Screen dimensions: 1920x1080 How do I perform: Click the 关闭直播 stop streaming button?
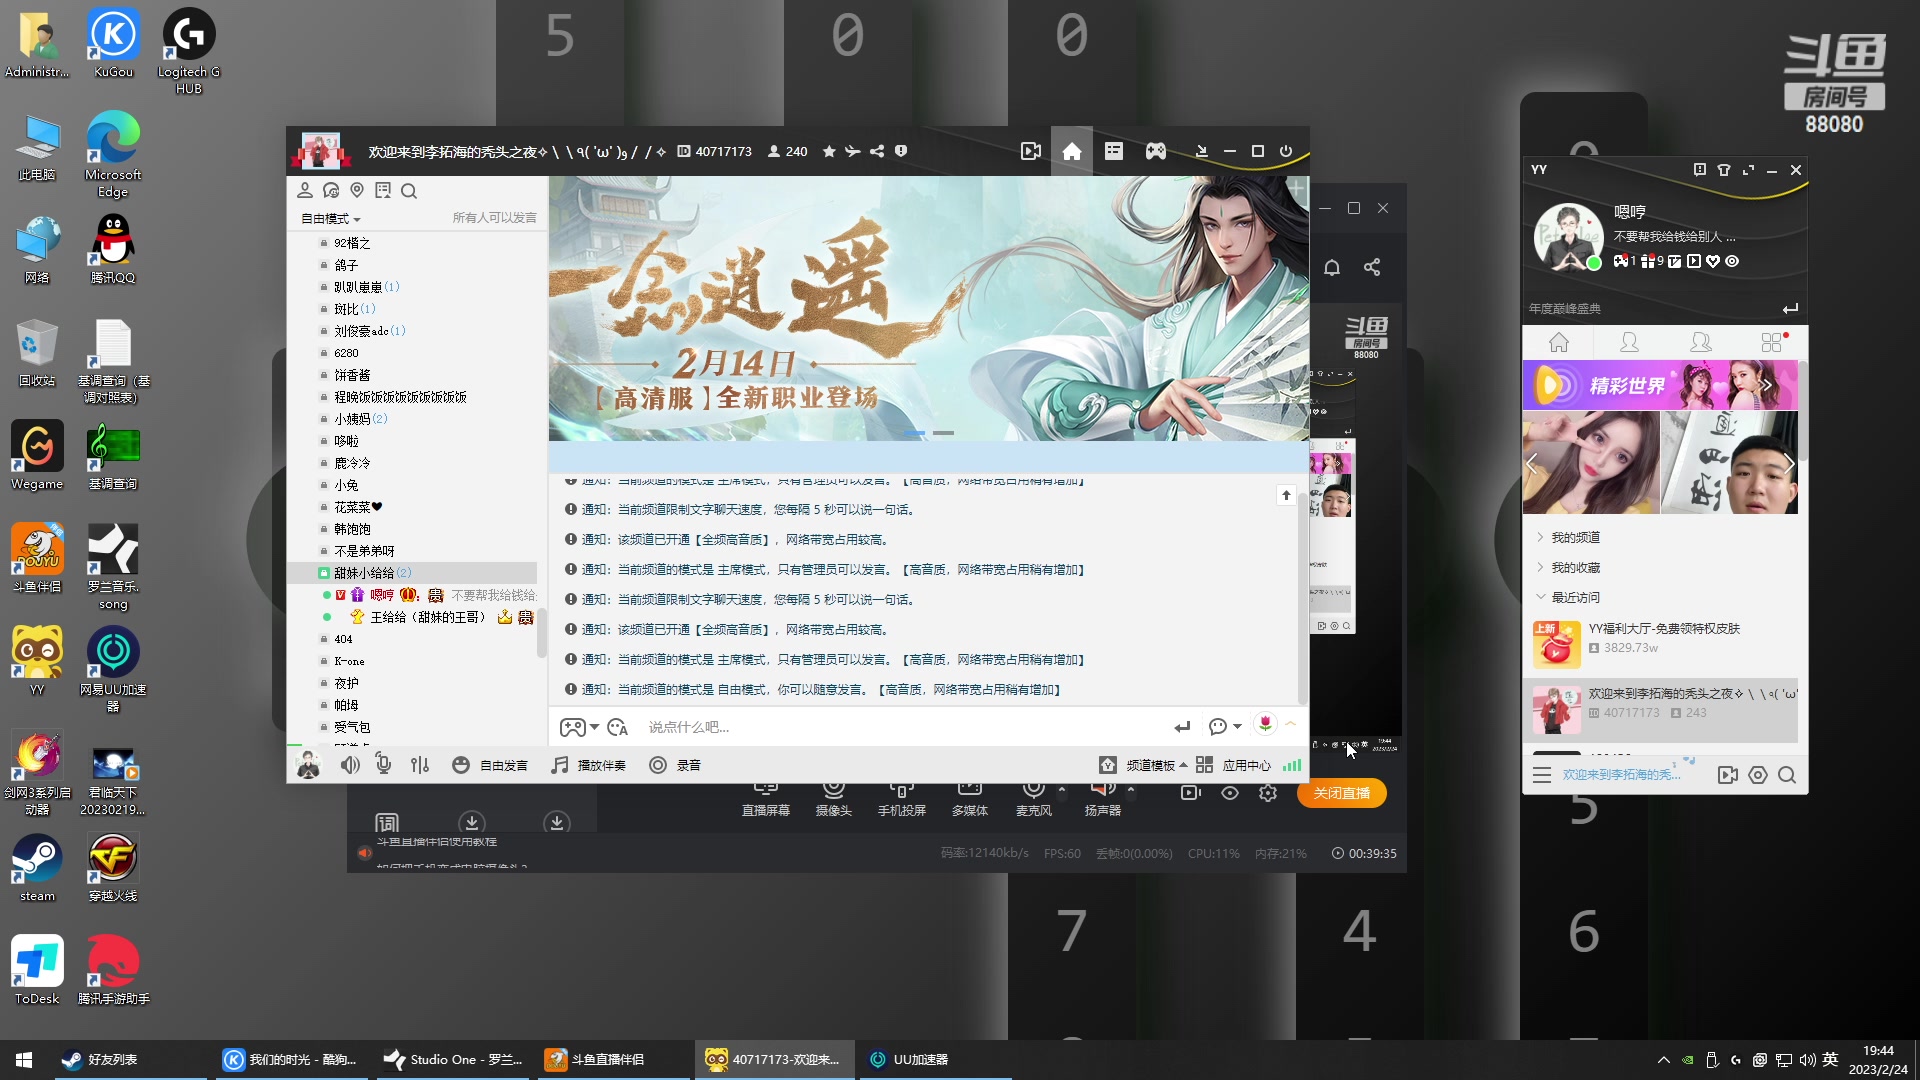click(x=1341, y=793)
